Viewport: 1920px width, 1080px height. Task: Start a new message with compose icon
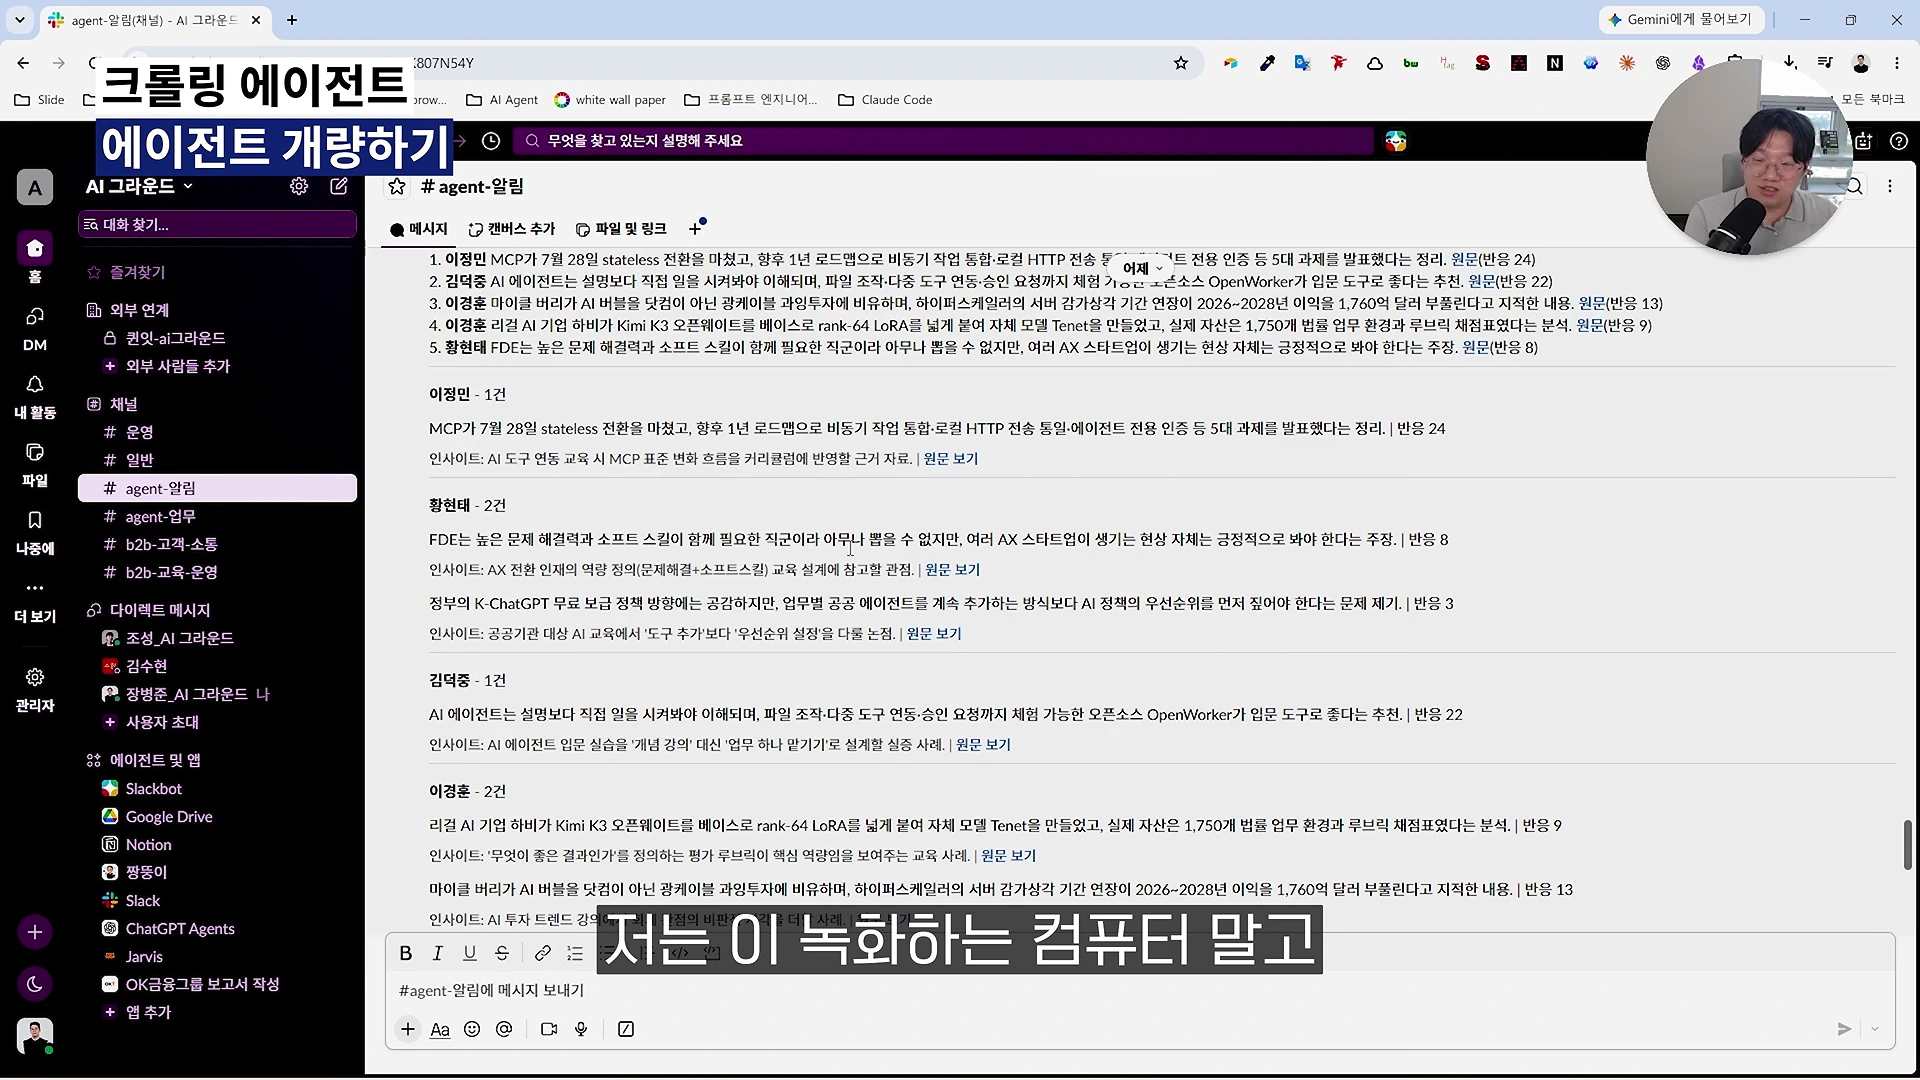[x=339, y=186]
